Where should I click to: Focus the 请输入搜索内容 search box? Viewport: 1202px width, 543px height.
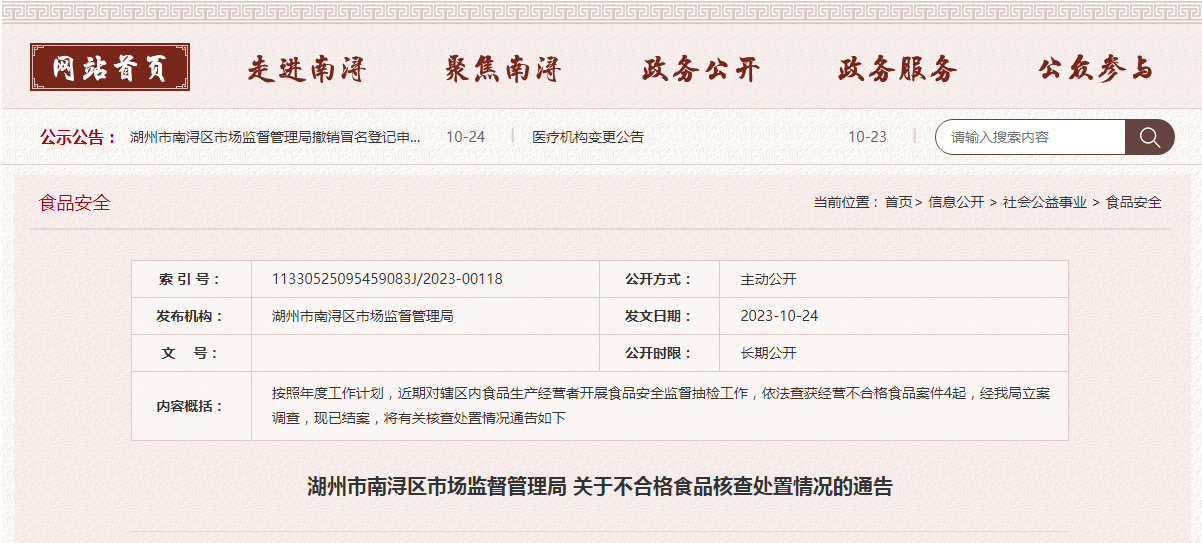click(x=1030, y=137)
